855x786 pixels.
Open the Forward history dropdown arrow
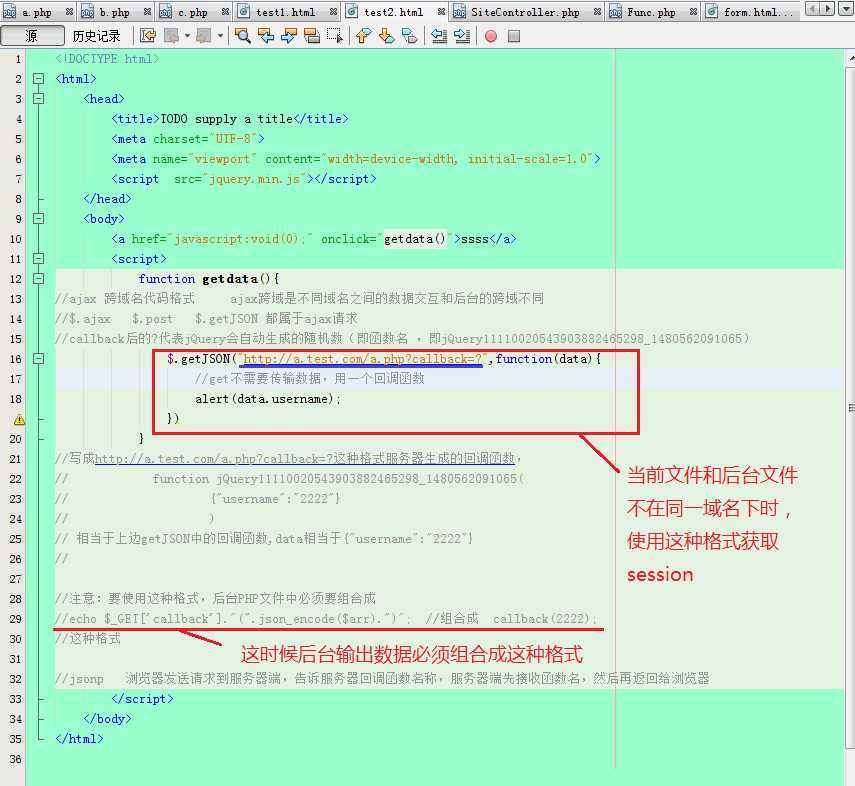coord(220,36)
